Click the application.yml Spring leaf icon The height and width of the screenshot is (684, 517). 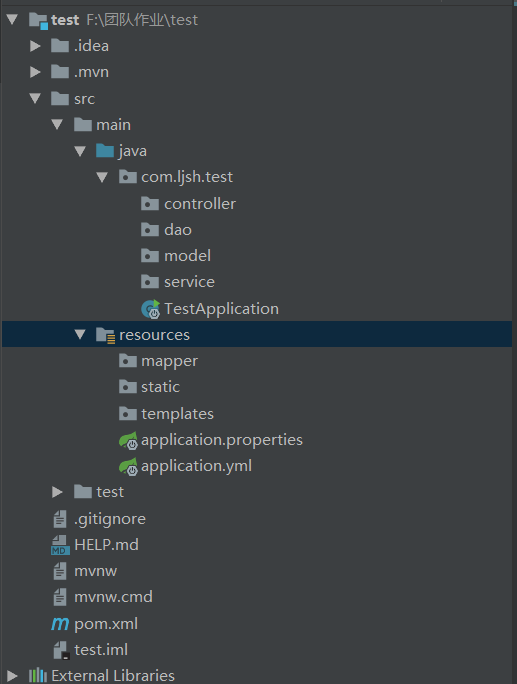[128, 467]
